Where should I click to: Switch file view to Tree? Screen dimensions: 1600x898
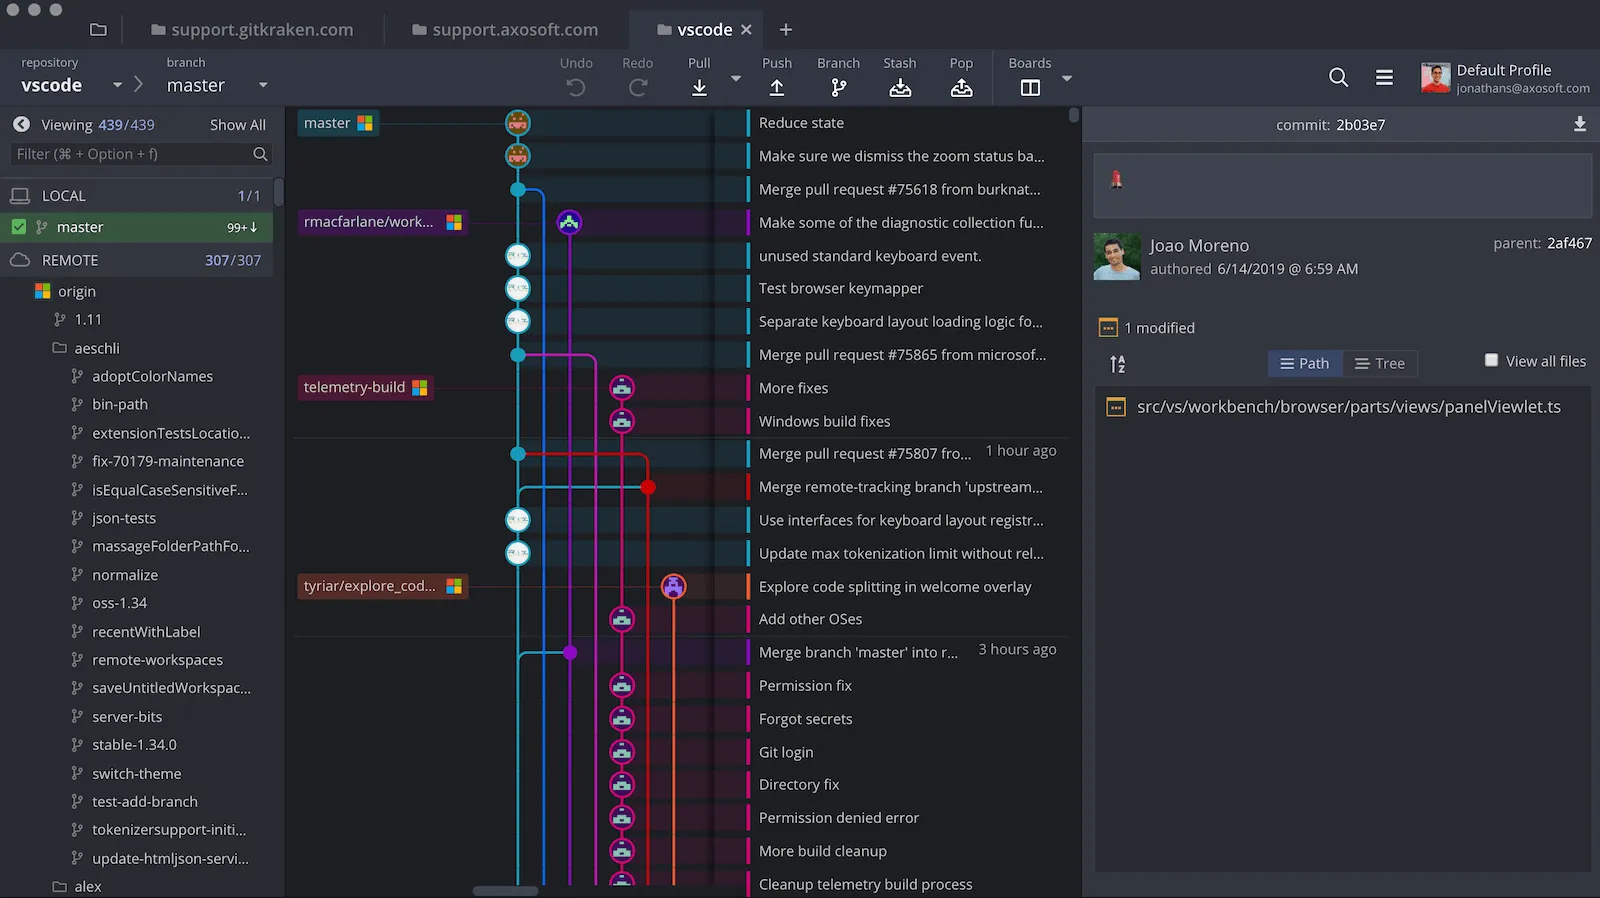[1380, 364]
